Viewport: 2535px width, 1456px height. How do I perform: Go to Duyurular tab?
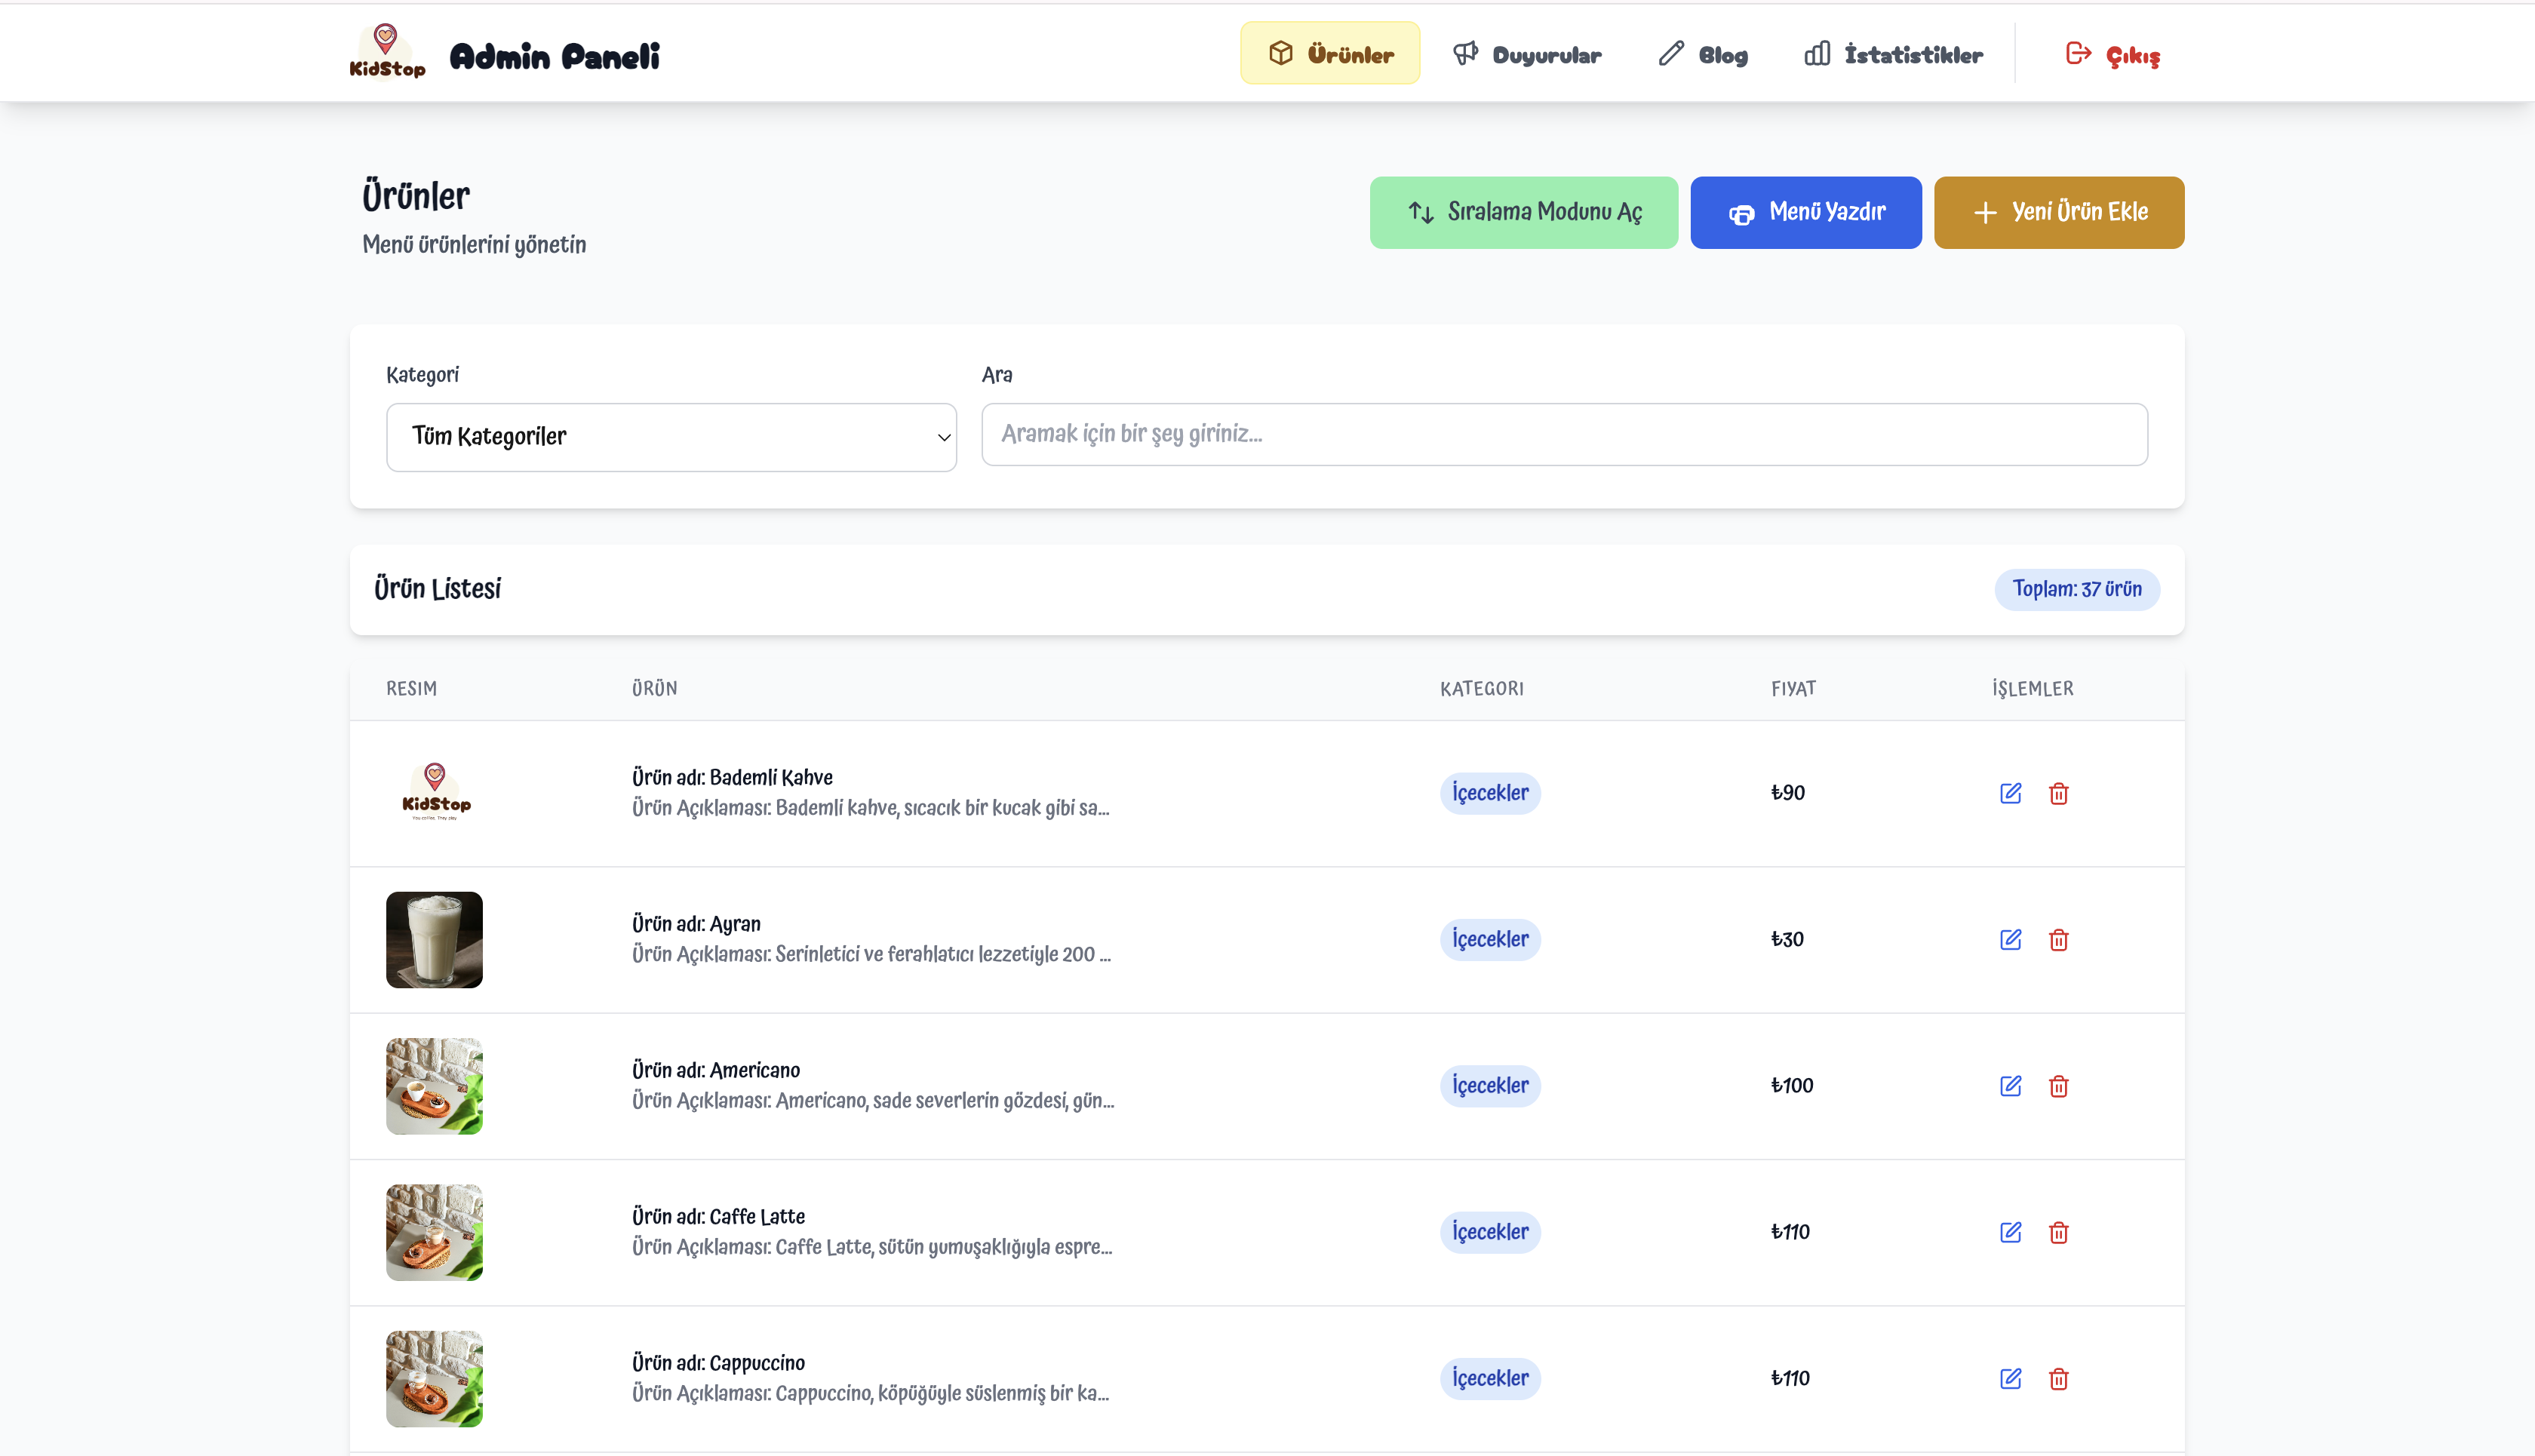pyautogui.click(x=1527, y=54)
